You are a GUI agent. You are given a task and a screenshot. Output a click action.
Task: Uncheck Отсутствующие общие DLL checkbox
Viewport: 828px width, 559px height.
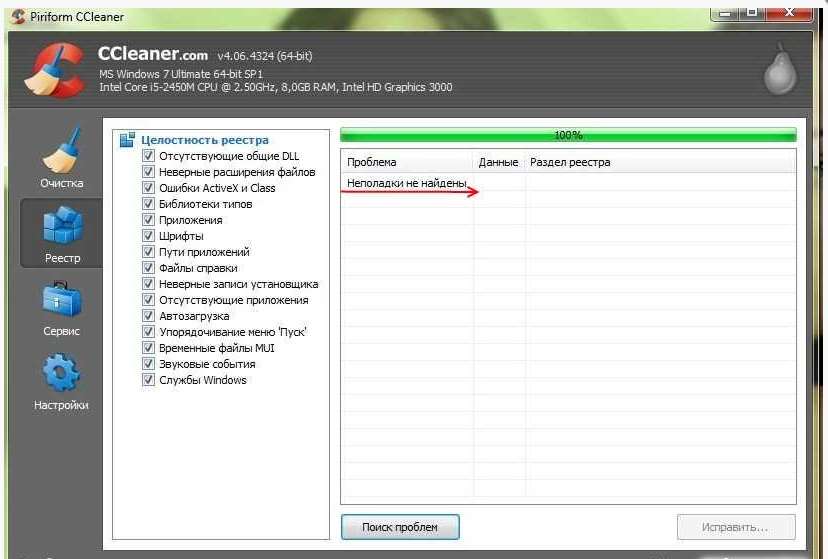pyautogui.click(x=148, y=156)
